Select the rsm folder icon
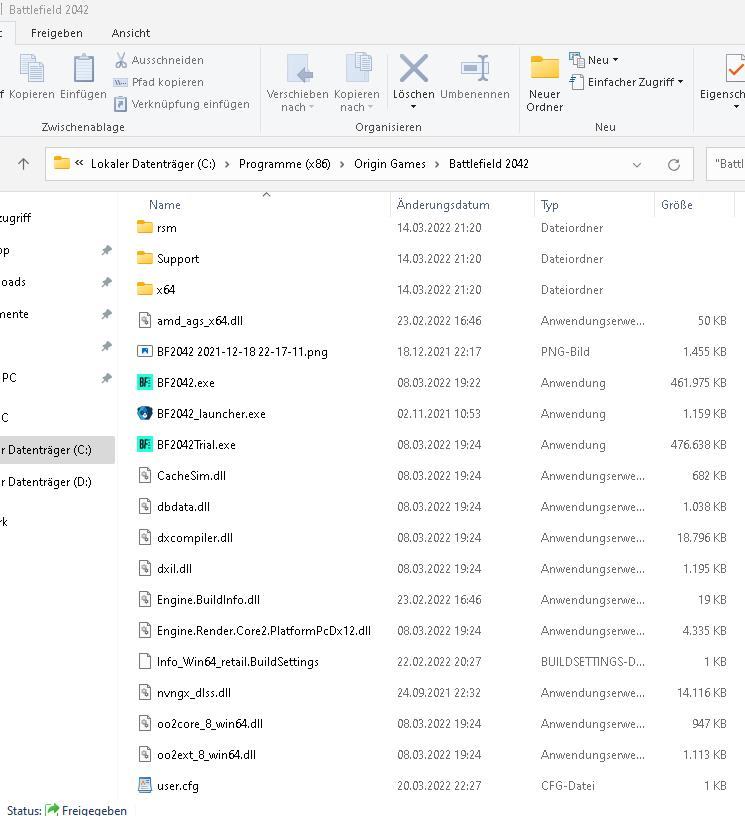745x816 pixels. (145, 227)
